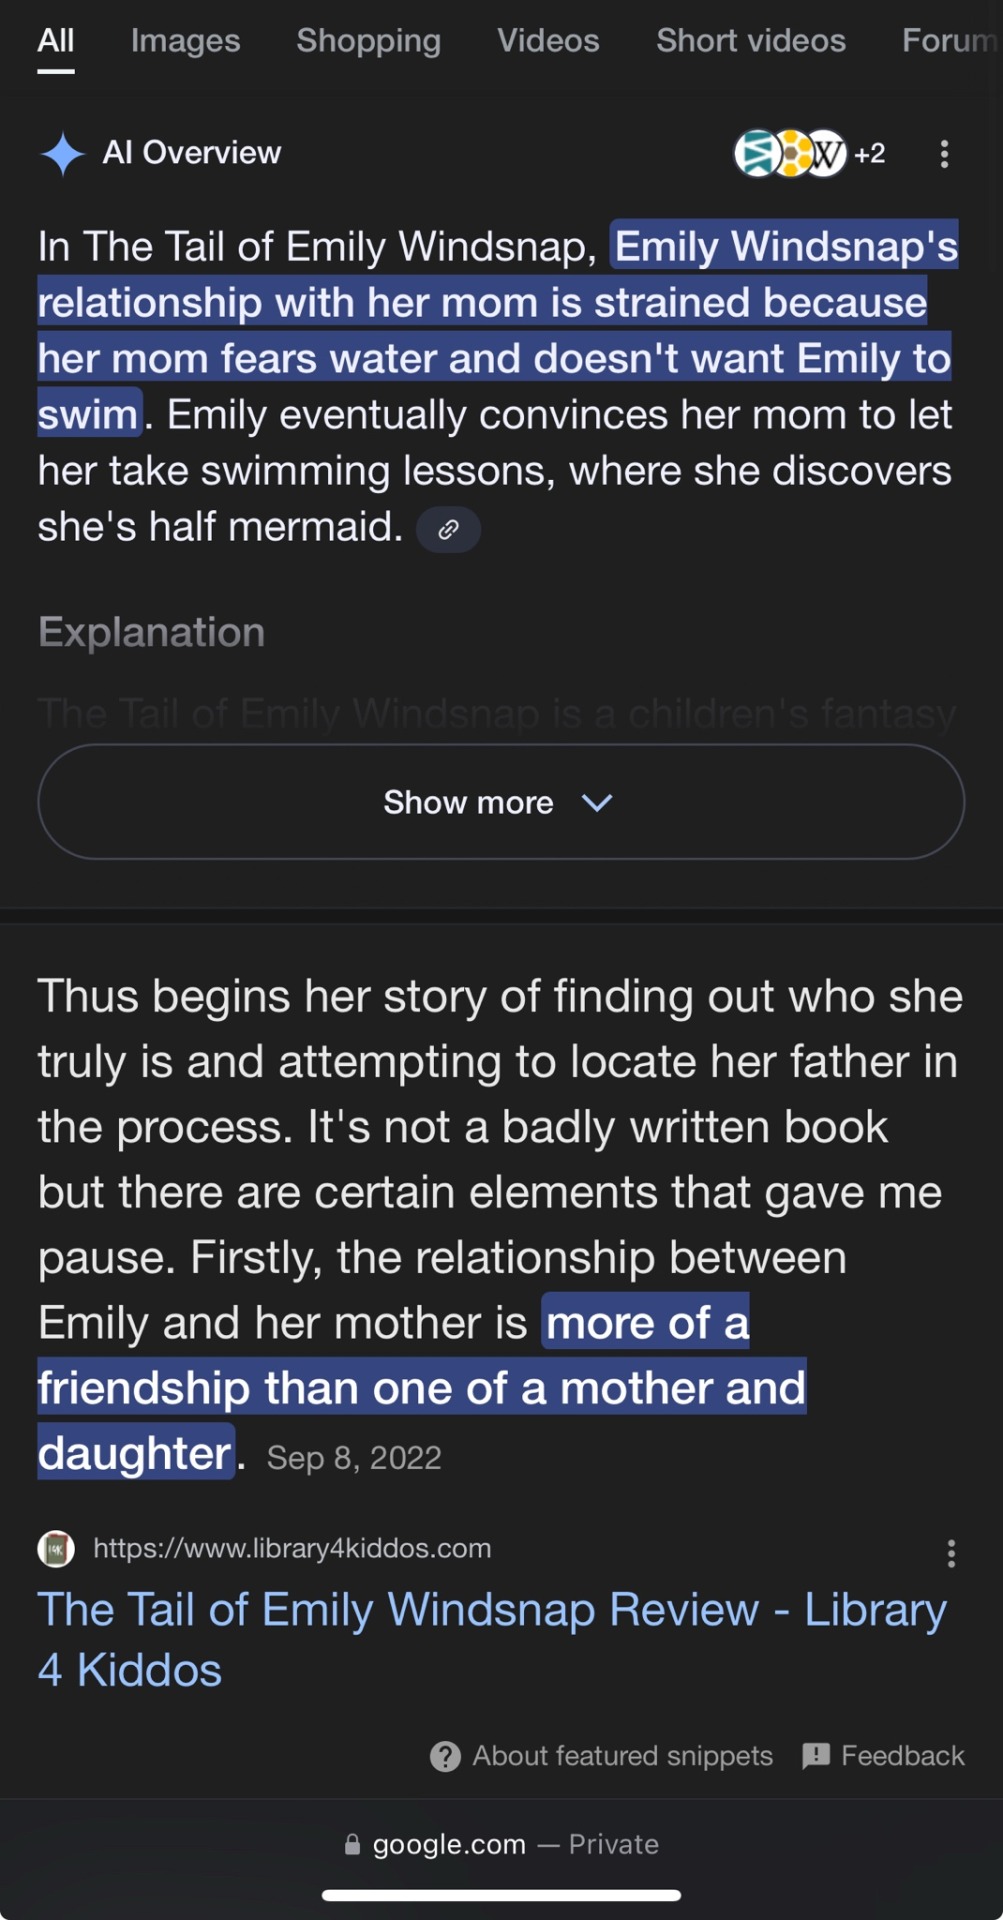Click the Library4Kiddos site favicon
The height and width of the screenshot is (1920, 1003).
(x=56, y=1549)
